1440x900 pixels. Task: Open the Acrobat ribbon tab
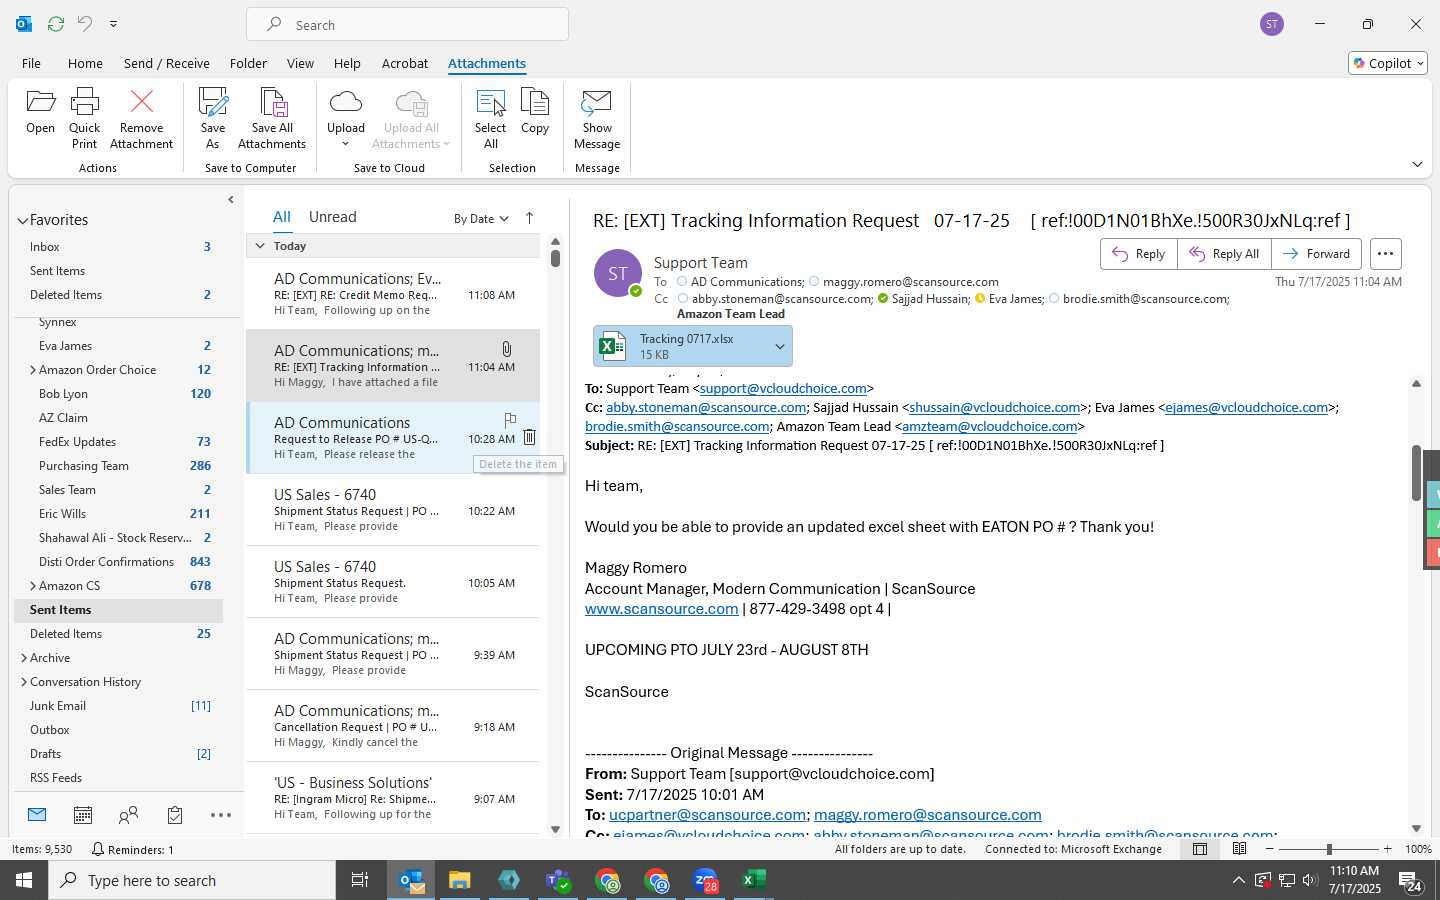(x=405, y=63)
